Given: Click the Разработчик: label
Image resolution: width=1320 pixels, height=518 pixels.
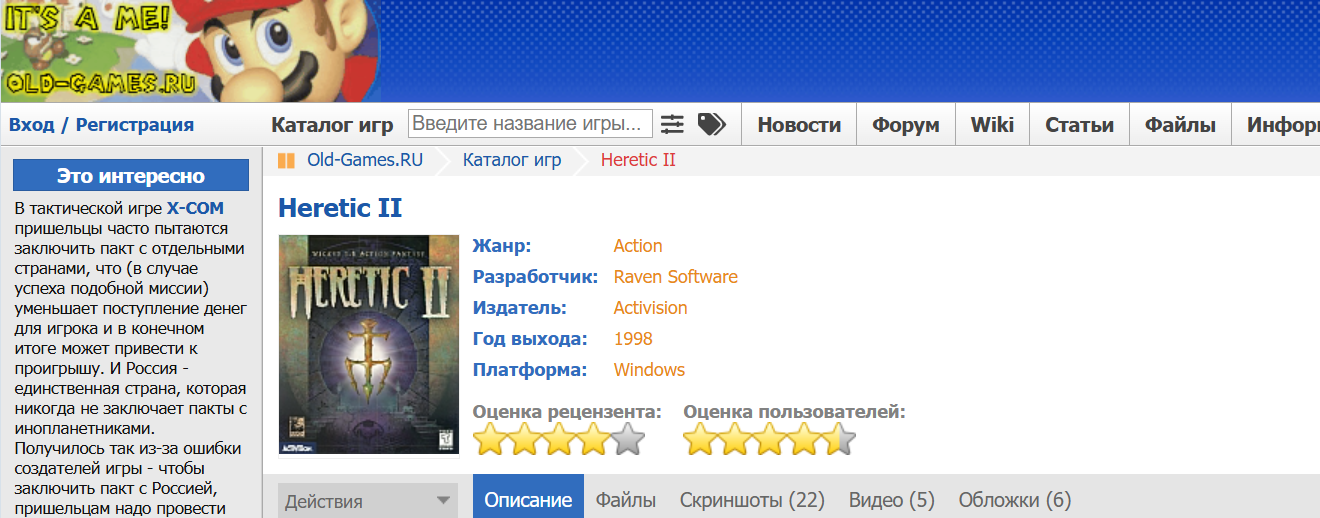Looking at the screenshot, I should click(536, 277).
